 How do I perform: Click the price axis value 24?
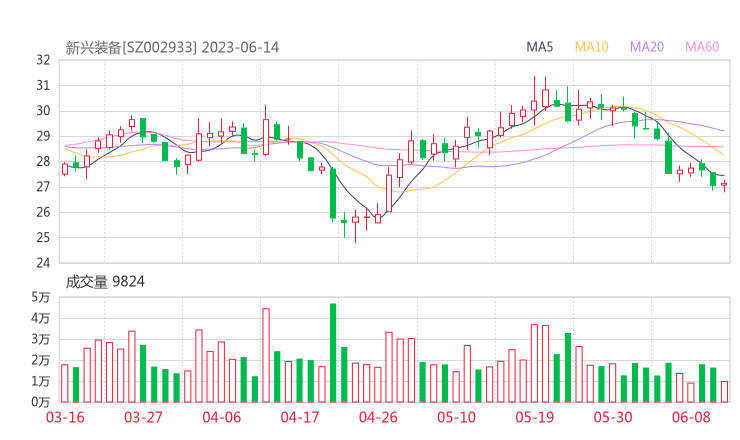click(x=43, y=263)
